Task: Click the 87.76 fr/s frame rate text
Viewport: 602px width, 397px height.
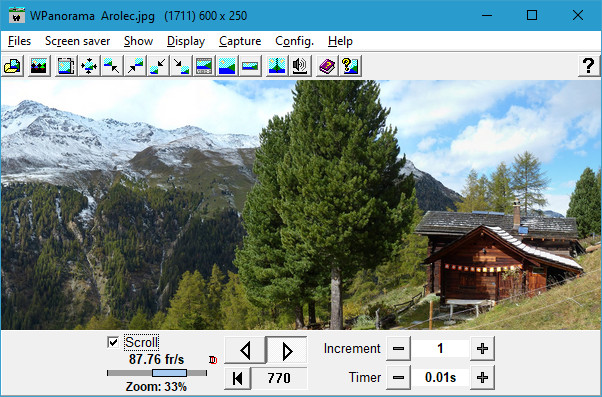Action: pos(157,359)
